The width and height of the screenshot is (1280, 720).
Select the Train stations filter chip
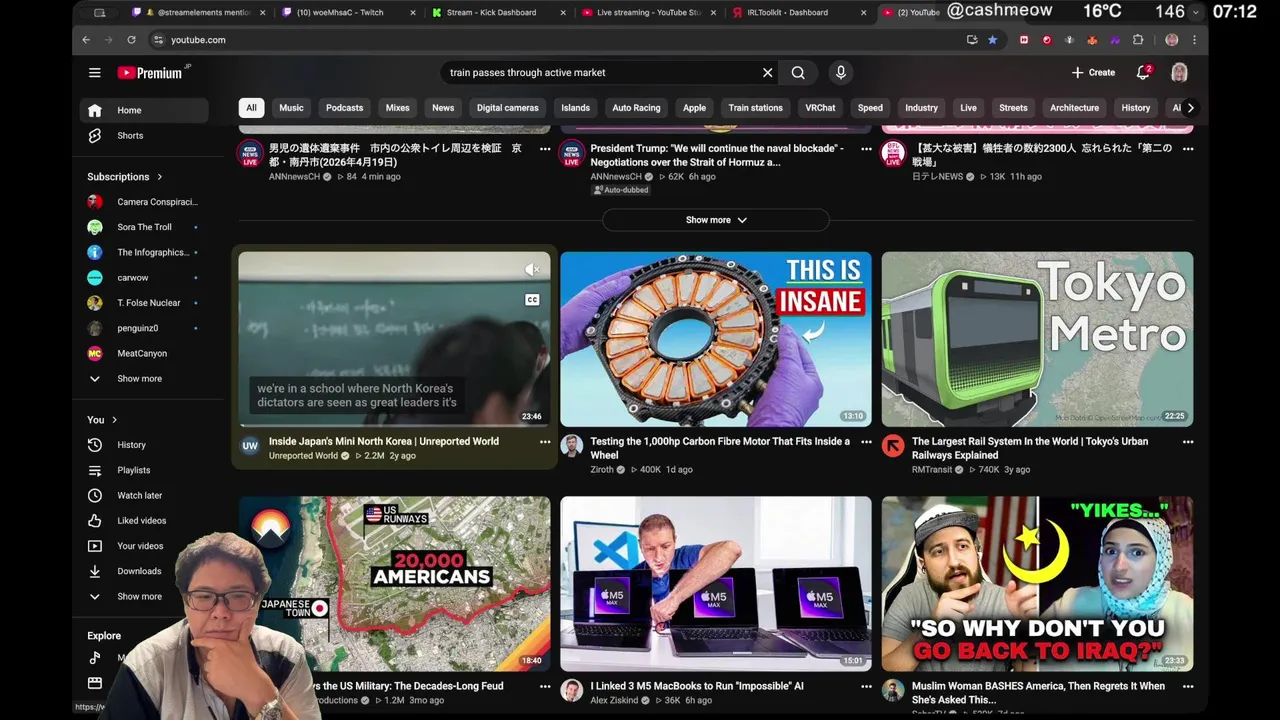(x=755, y=108)
